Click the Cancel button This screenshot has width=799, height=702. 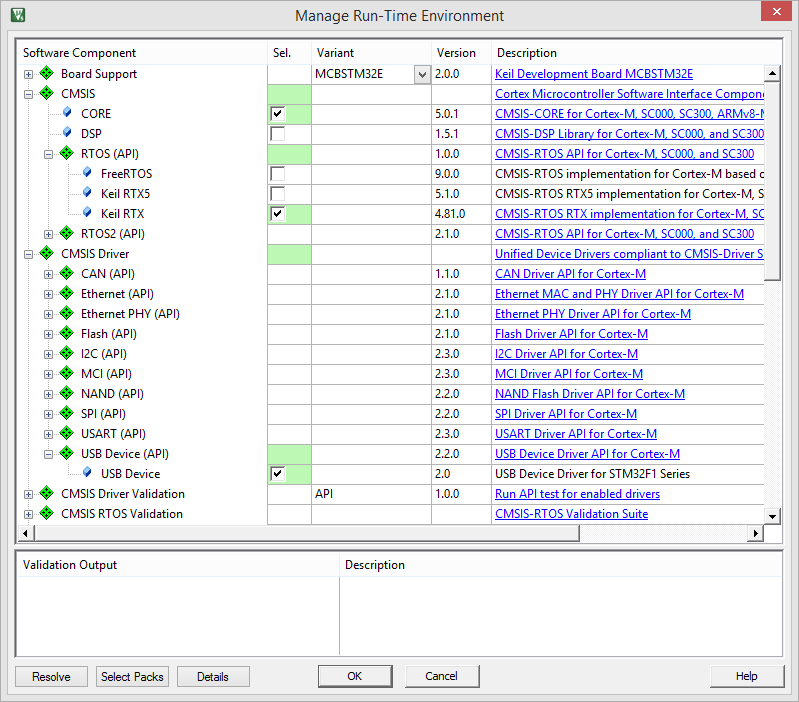441,676
